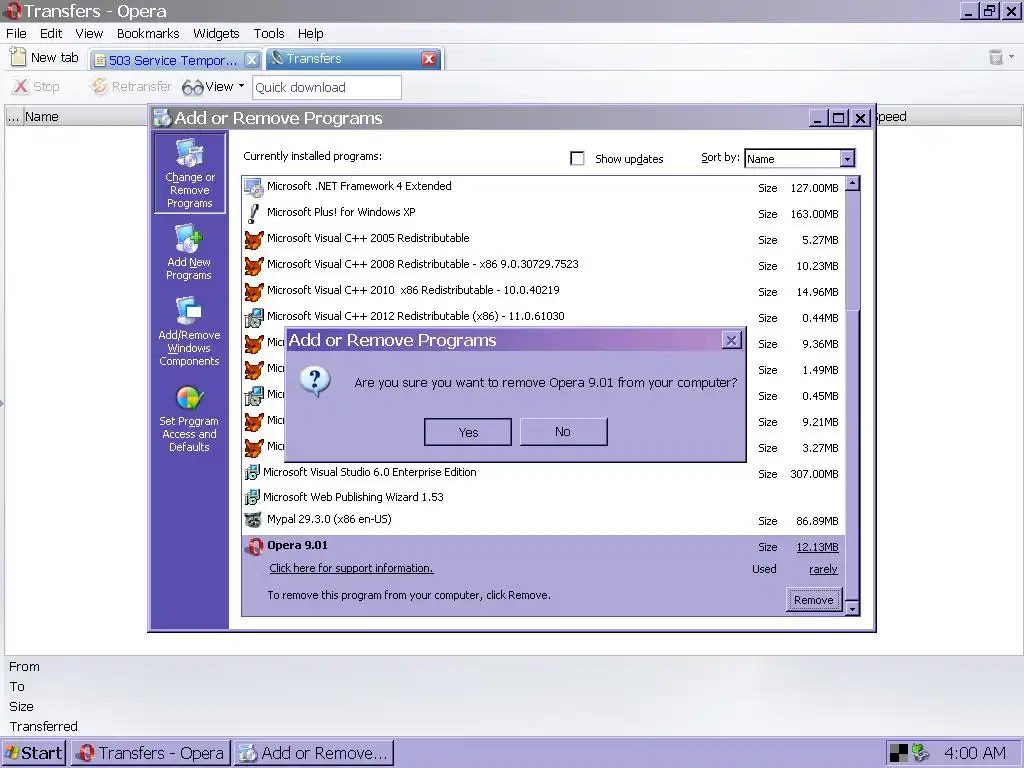Click the Remove button for Opera 9.01
Image resolution: width=1024 pixels, height=768 pixels.
[814, 600]
